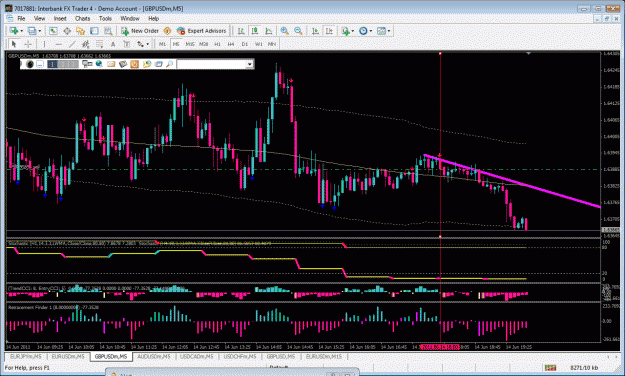Expand the Profiles dropdown arrow

[x=39, y=31]
